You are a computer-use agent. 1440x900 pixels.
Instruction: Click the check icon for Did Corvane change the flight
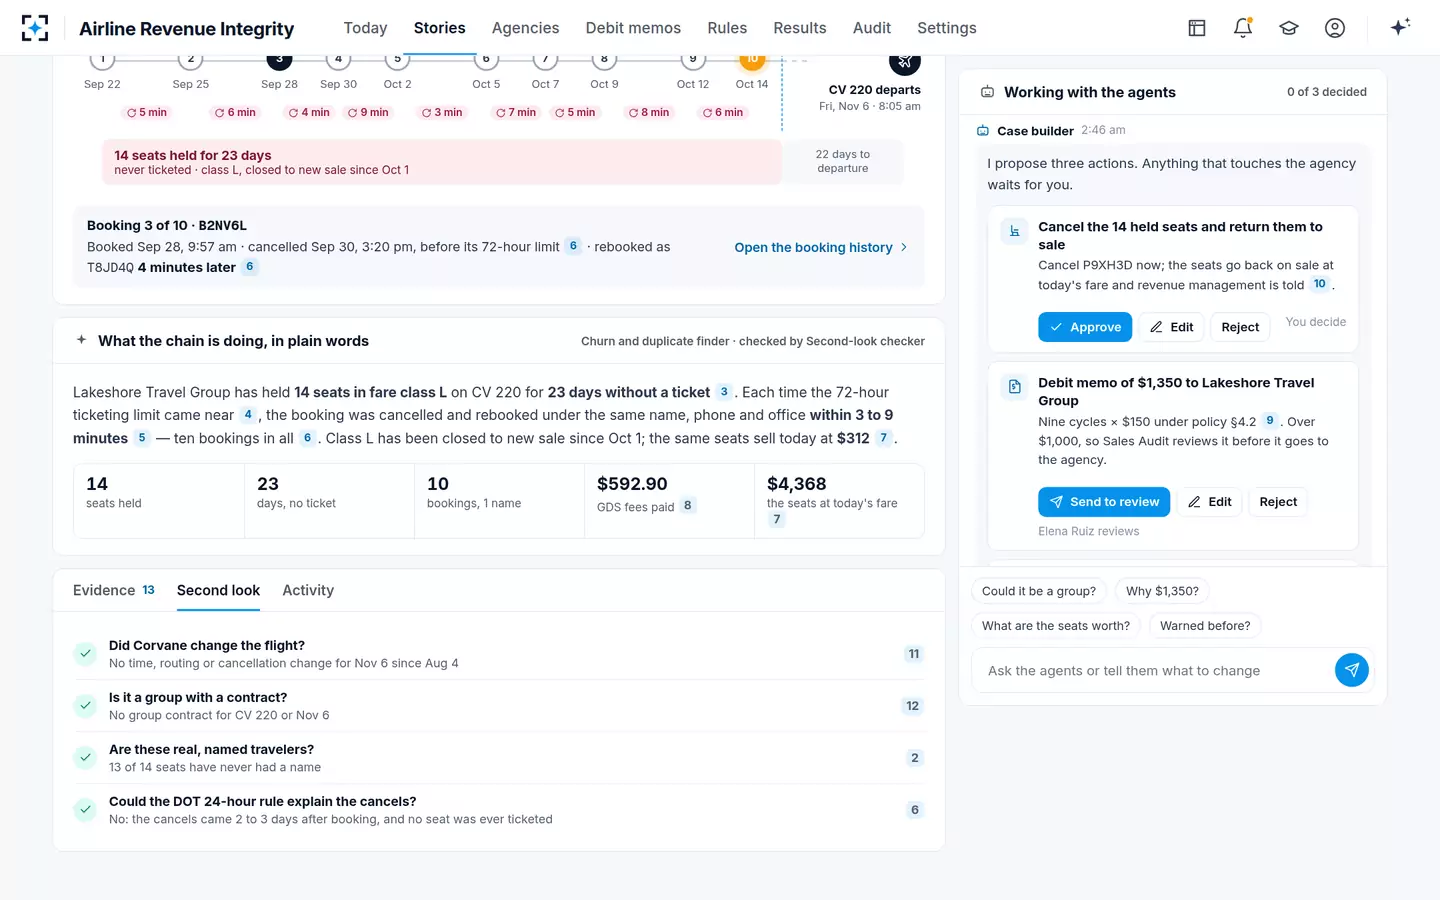coord(85,654)
